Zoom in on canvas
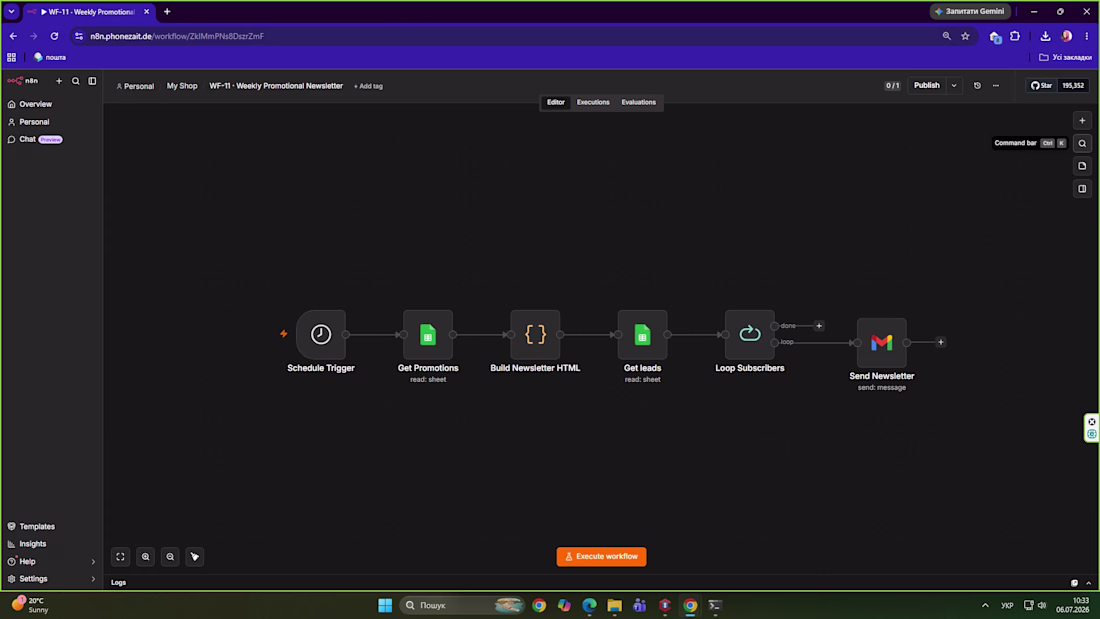 coord(145,557)
